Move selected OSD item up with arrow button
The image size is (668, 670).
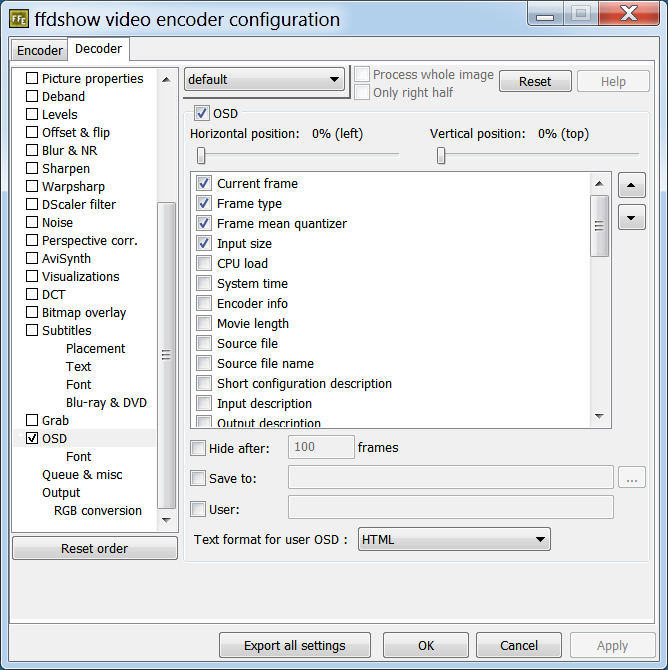click(x=631, y=185)
